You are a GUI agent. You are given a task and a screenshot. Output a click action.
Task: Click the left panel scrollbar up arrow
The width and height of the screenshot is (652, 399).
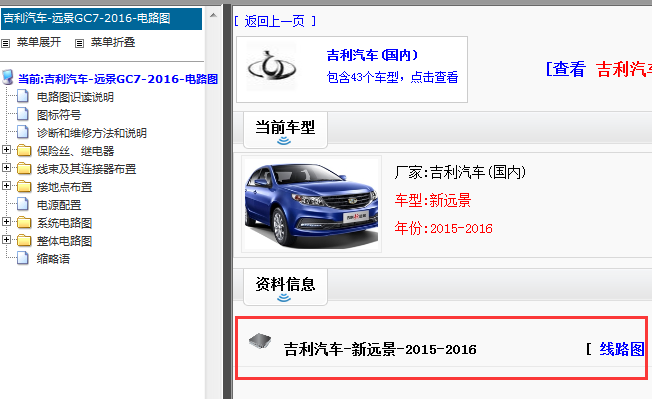coord(213,15)
